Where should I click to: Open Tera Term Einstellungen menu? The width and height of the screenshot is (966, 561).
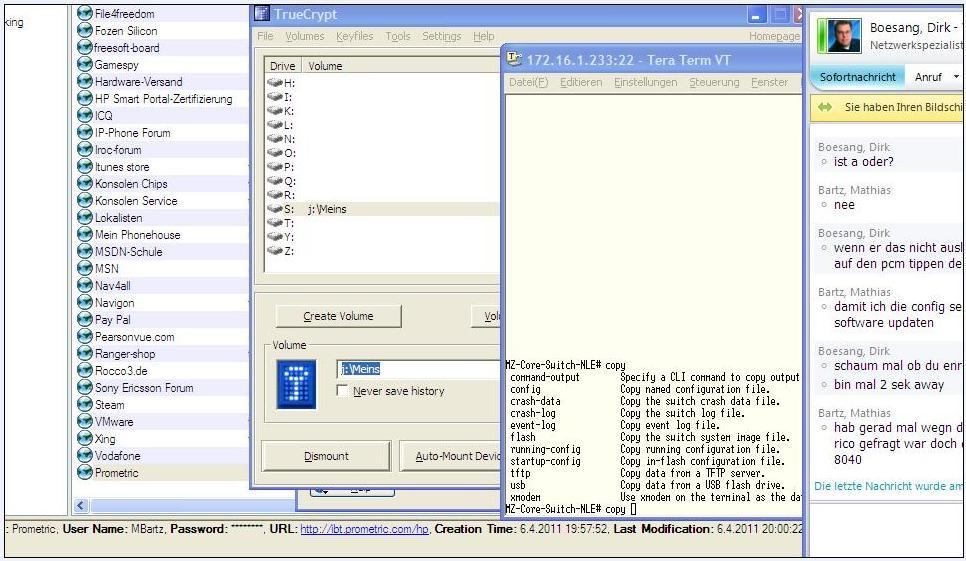click(x=645, y=82)
